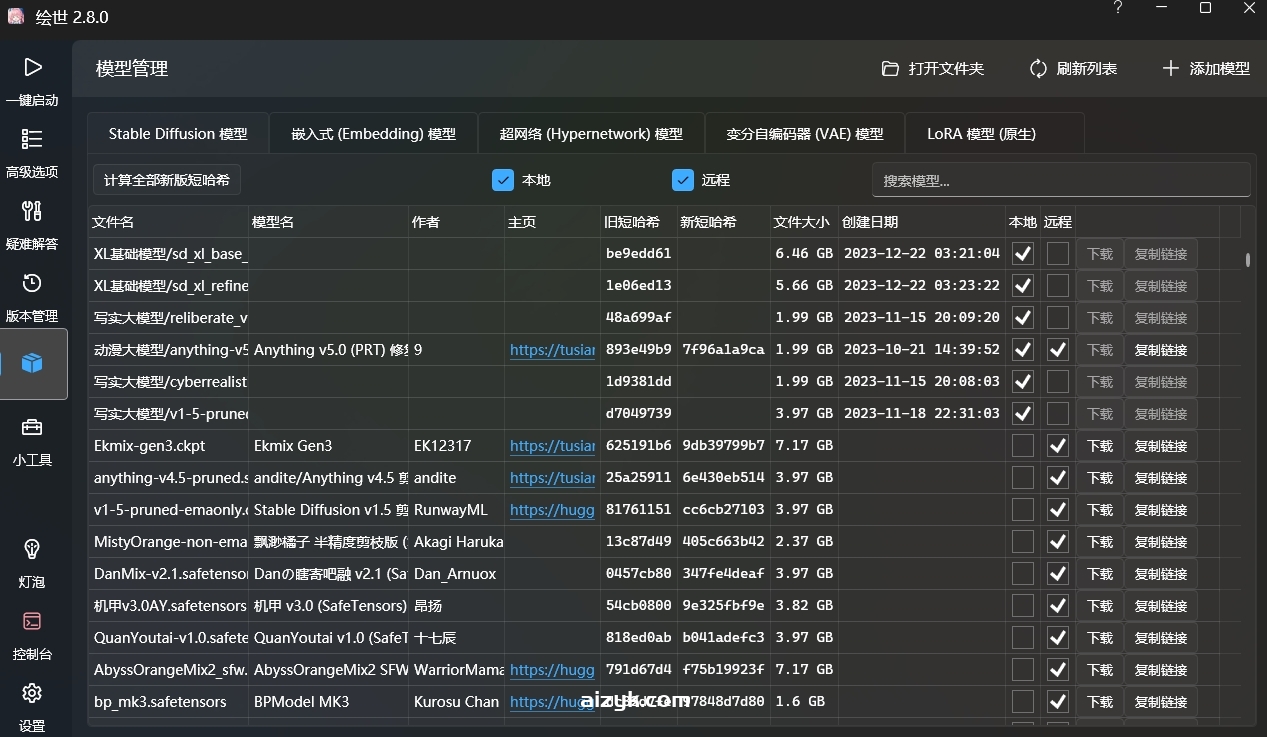Viewport: 1267px width, 737px height.
Task: Select the 嵌入式 (Embedding) 模型 tab
Action: 373,134
